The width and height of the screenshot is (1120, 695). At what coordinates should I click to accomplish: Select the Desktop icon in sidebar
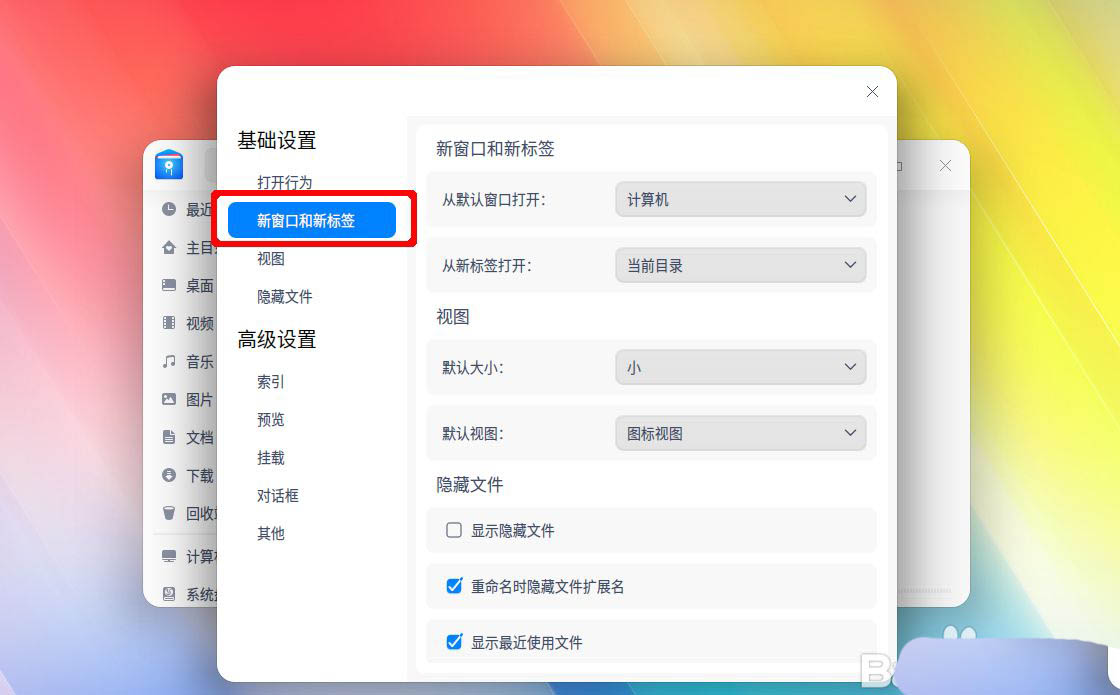click(x=169, y=286)
